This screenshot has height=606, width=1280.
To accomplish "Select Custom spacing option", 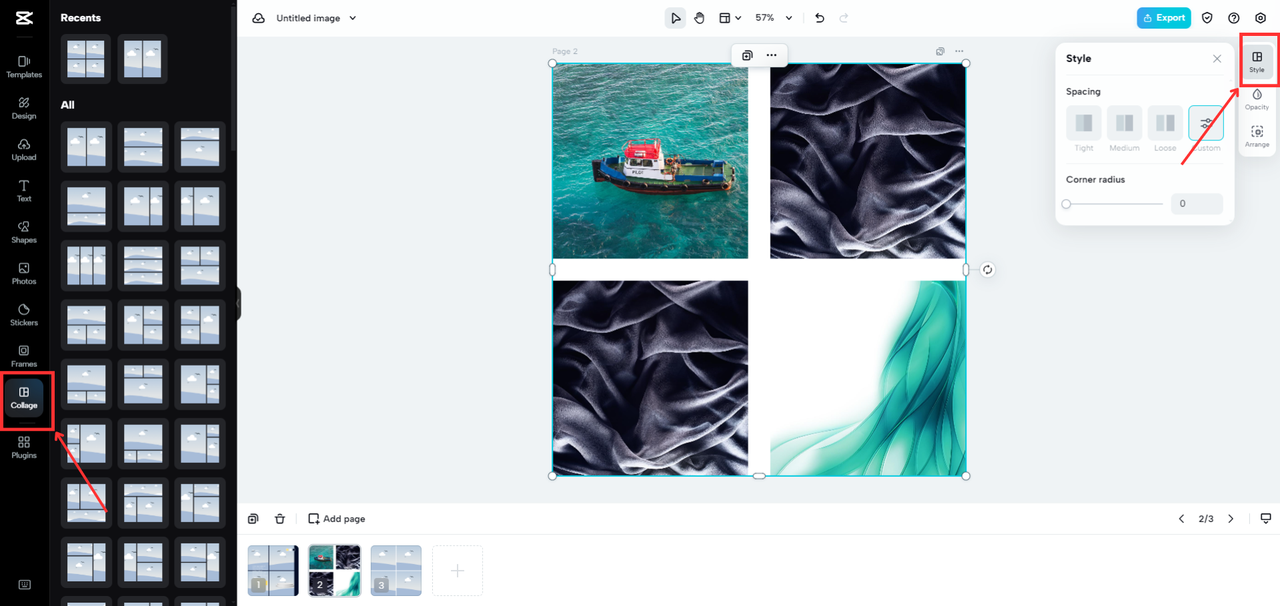I will (x=1206, y=123).
